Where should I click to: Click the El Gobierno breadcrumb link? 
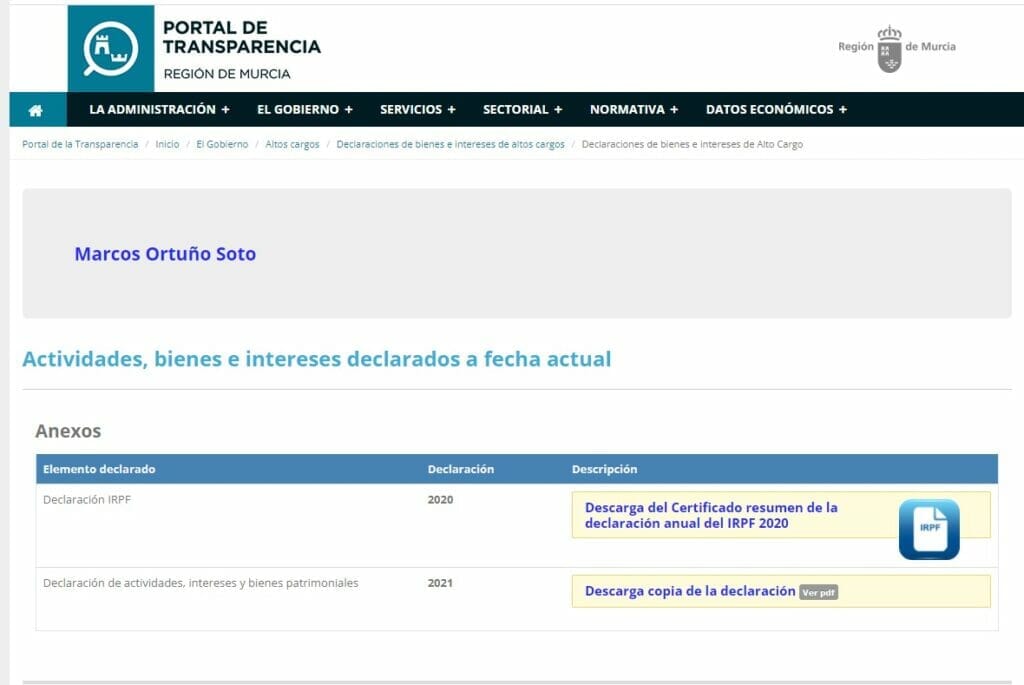tap(224, 144)
